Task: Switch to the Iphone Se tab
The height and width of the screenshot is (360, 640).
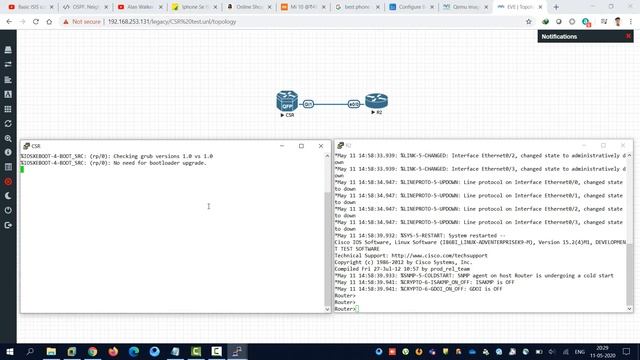Action: pos(194,7)
